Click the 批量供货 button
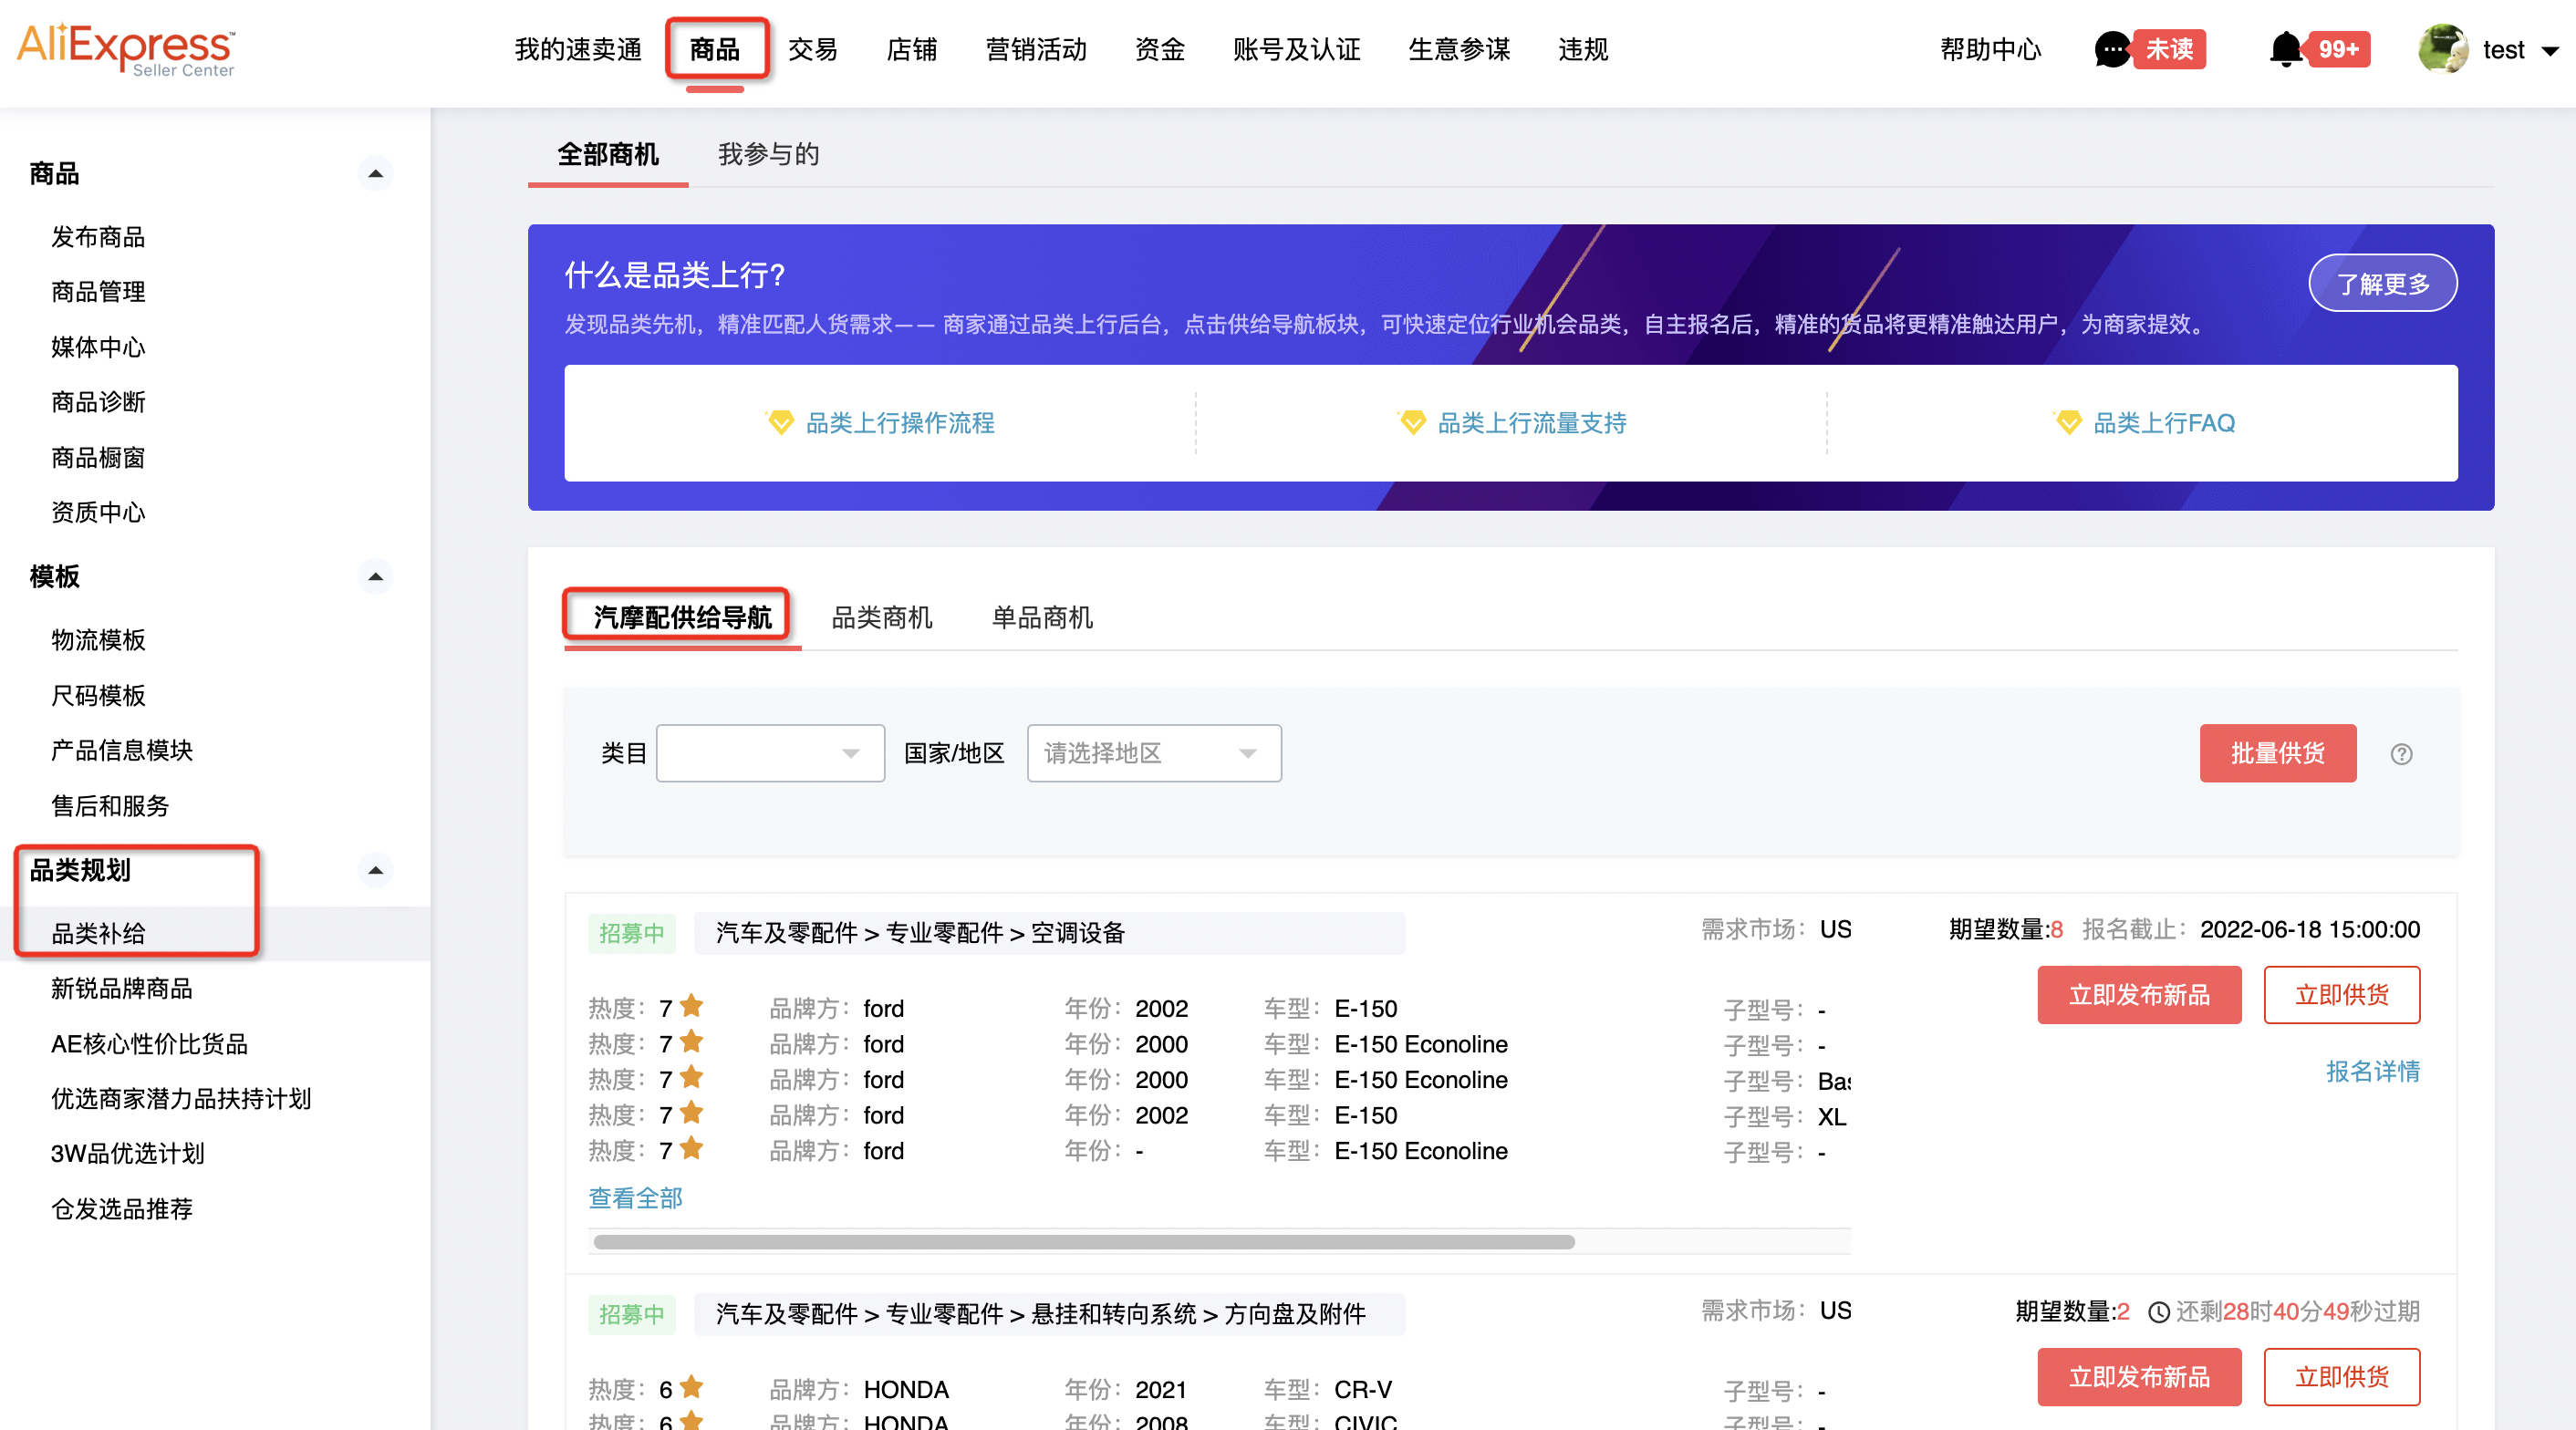 (2278, 753)
